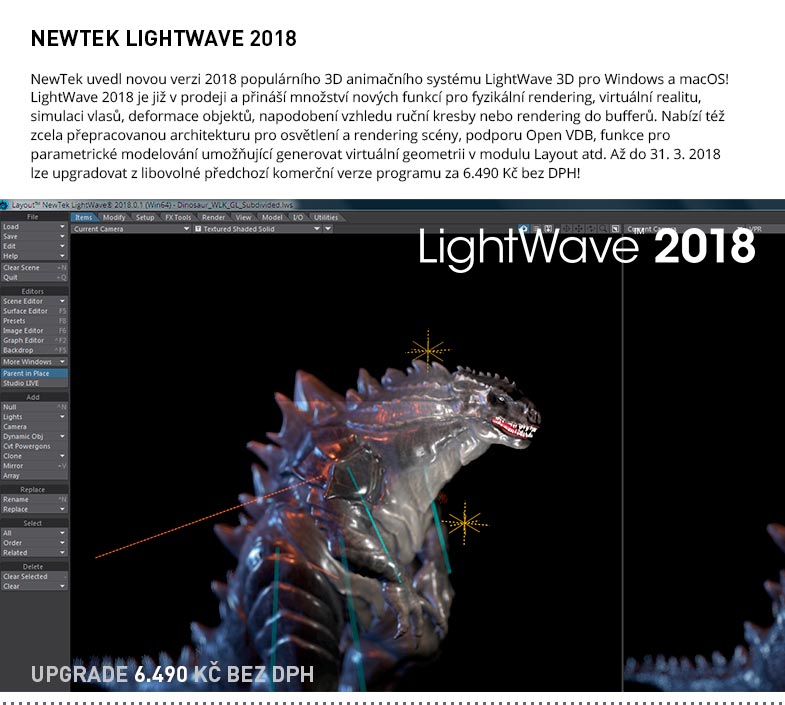The height and width of the screenshot is (705, 785).
Task: Select the light gizmo above the dinosaur's head
Action: click(428, 350)
